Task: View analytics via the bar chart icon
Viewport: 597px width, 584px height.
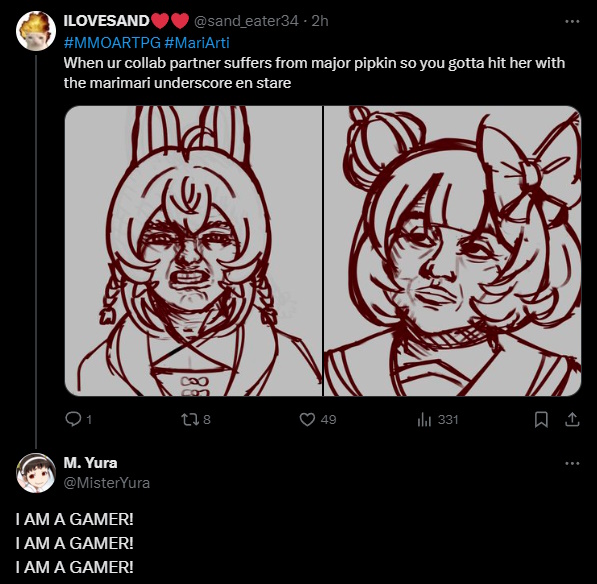Action: (424, 420)
